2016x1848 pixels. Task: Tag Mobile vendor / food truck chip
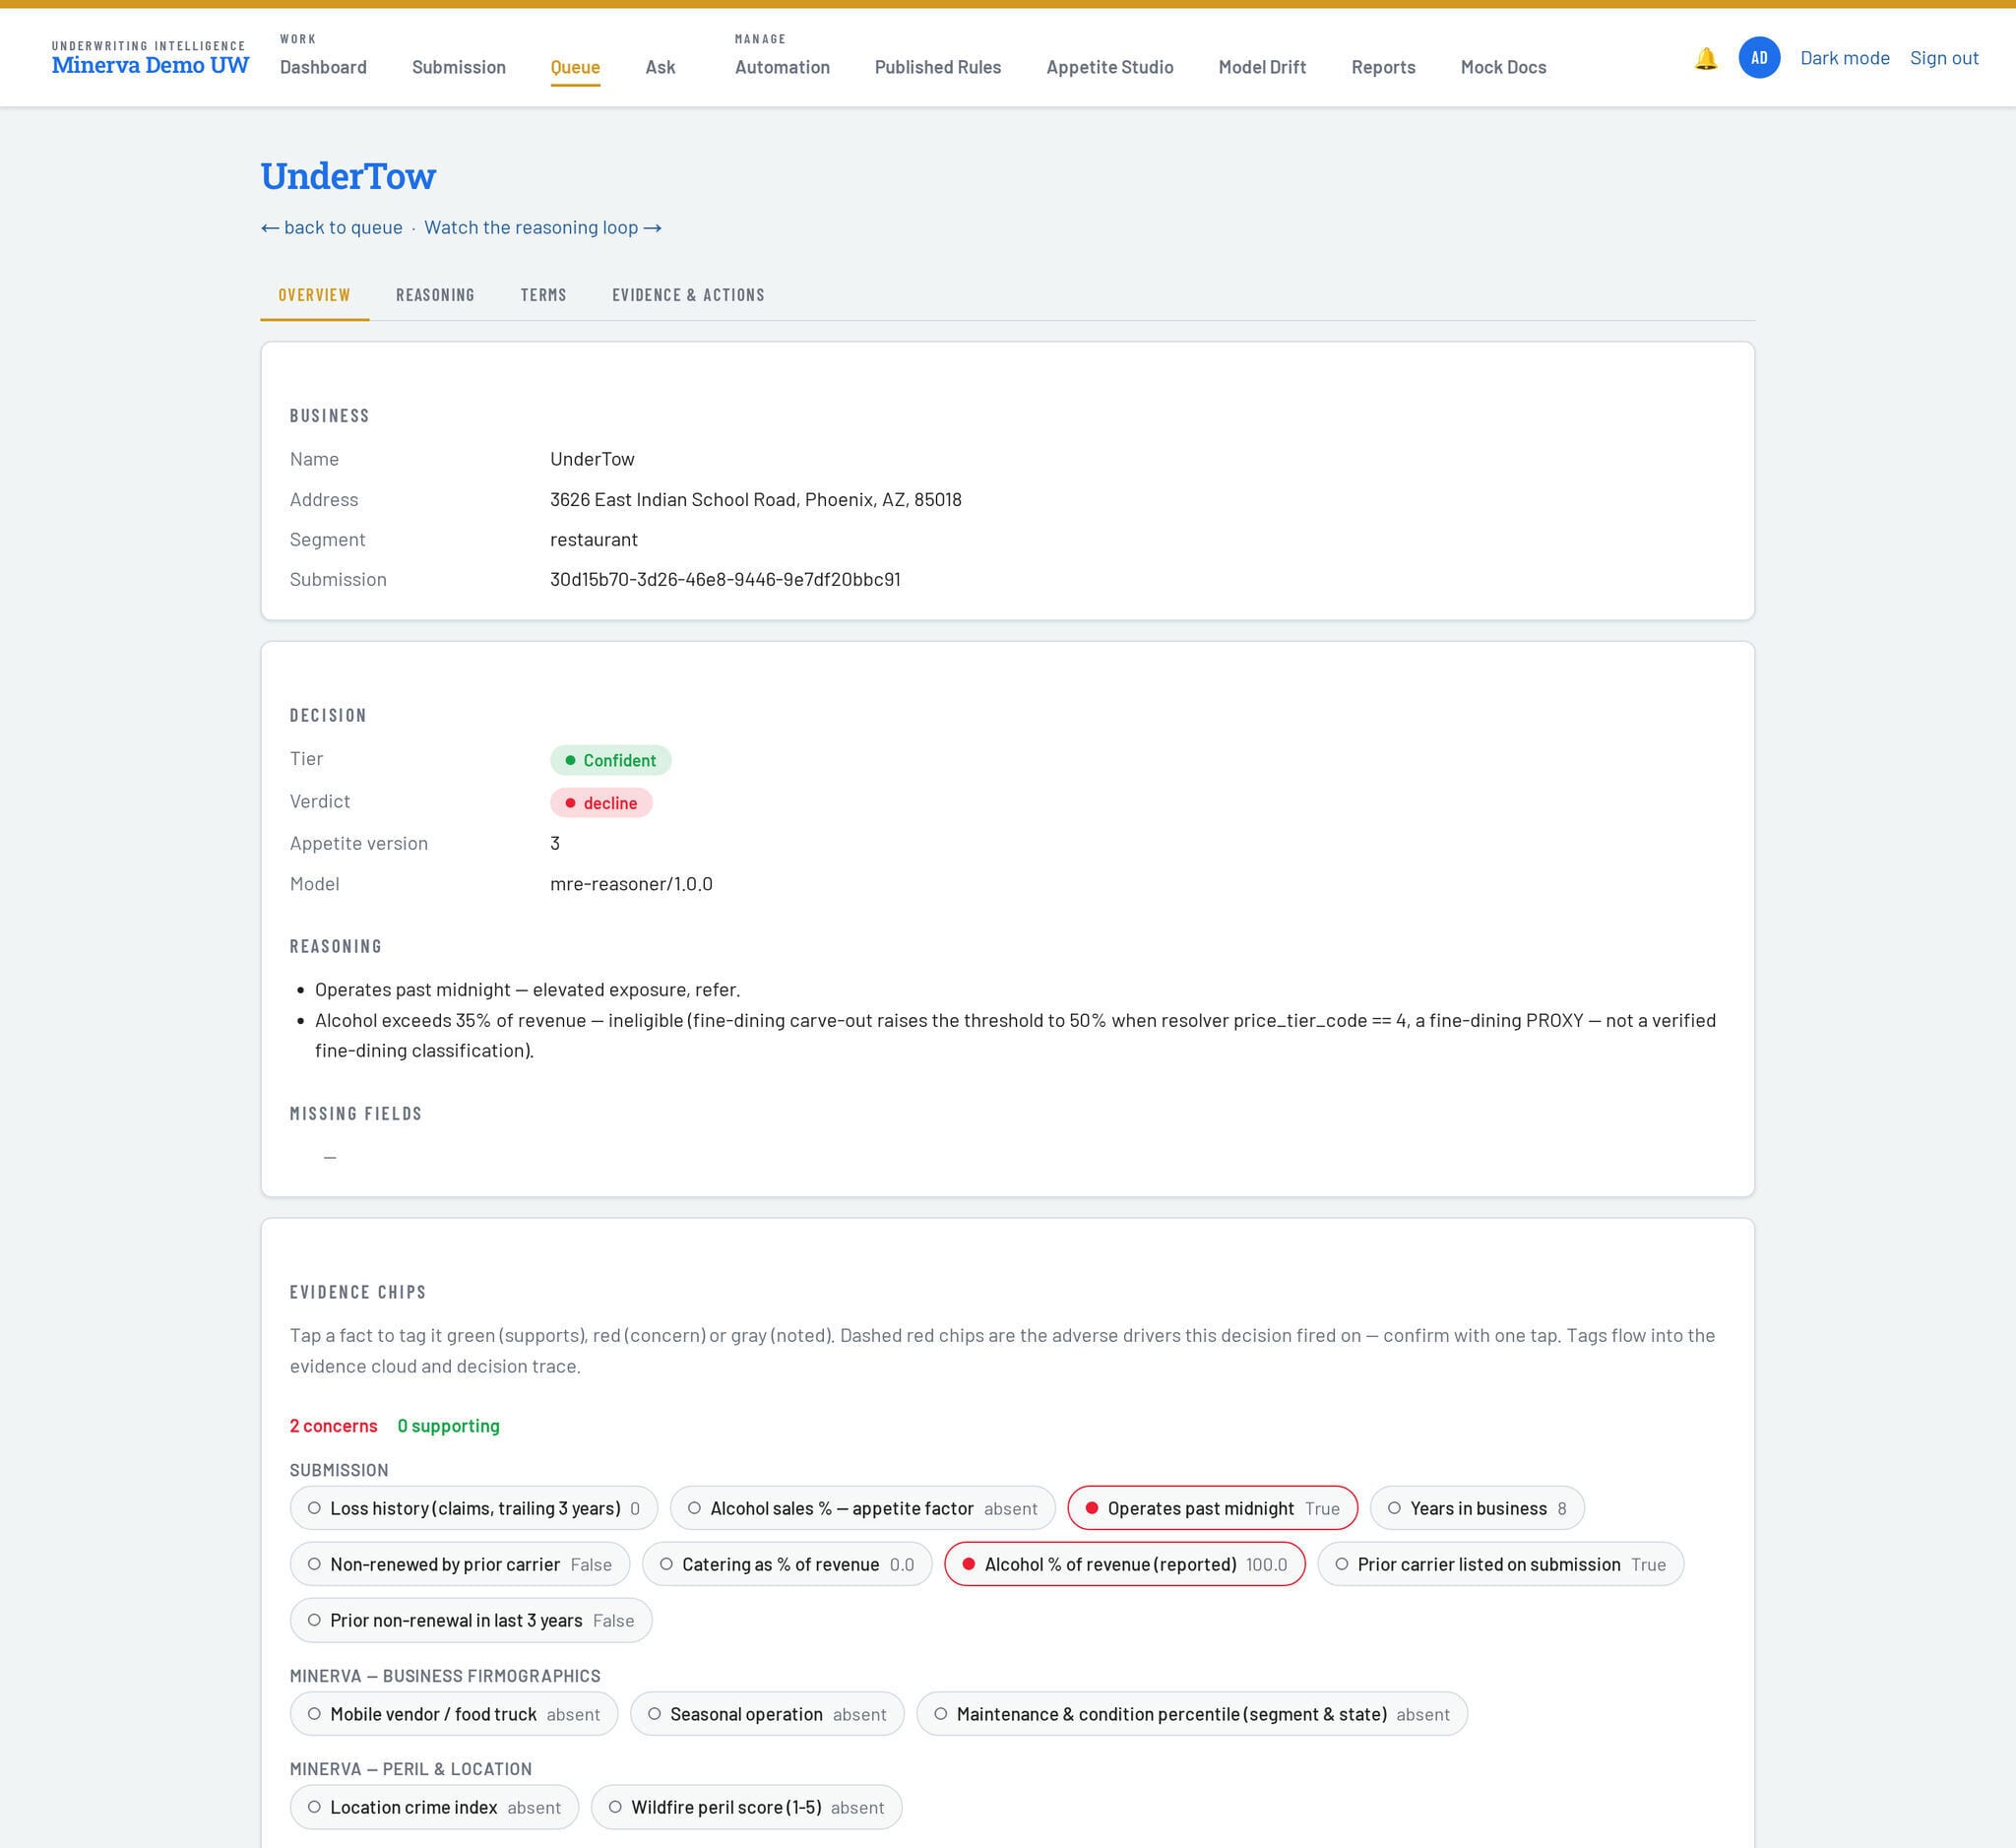(454, 1714)
